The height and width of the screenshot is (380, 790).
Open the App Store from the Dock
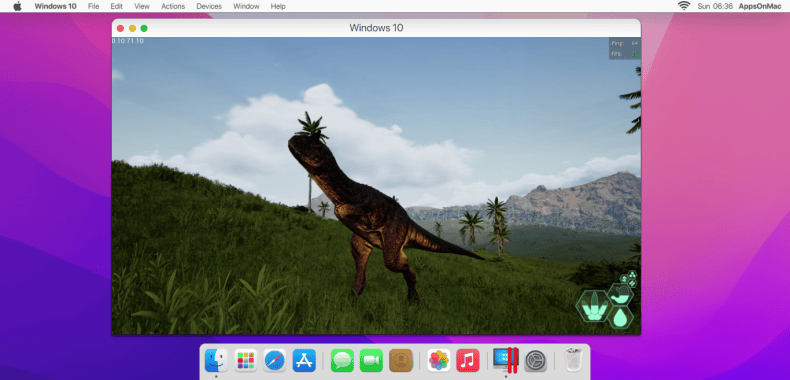tap(304, 360)
